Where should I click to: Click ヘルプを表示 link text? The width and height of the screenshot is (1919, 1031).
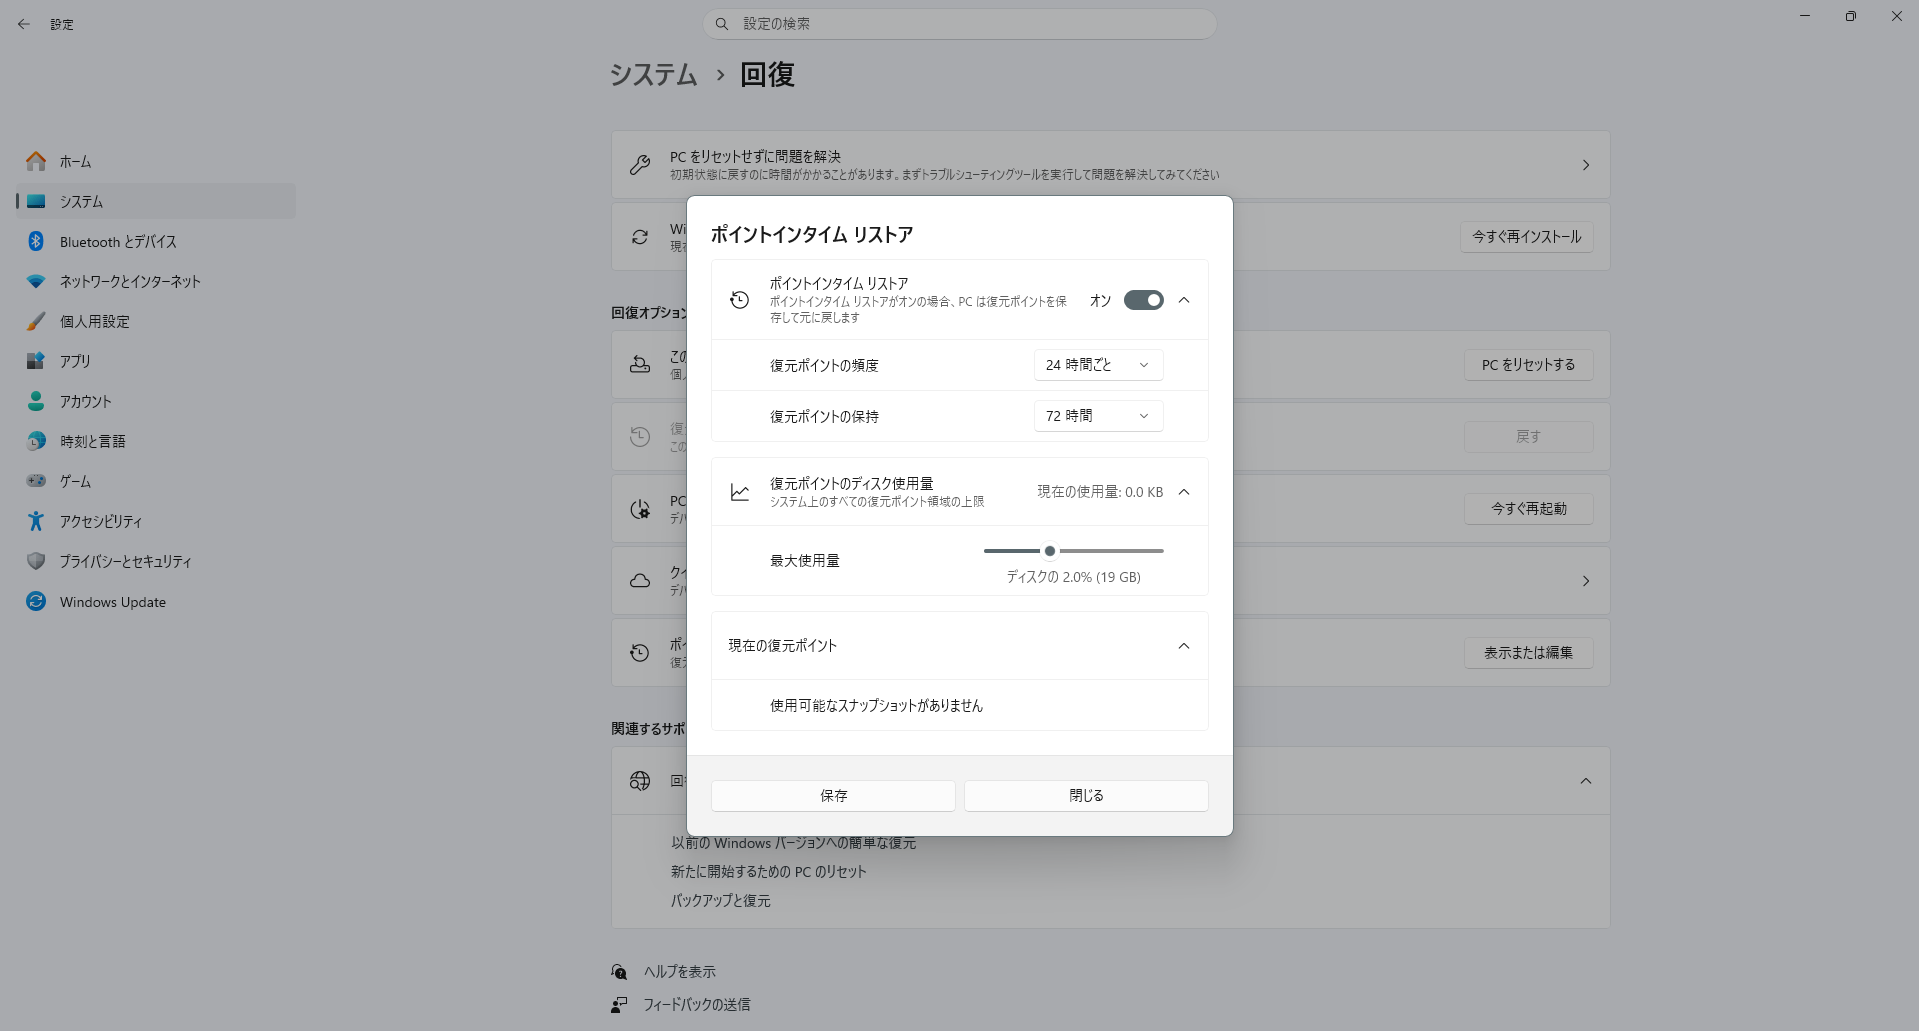pyautogui.click(x=680, y=972)
